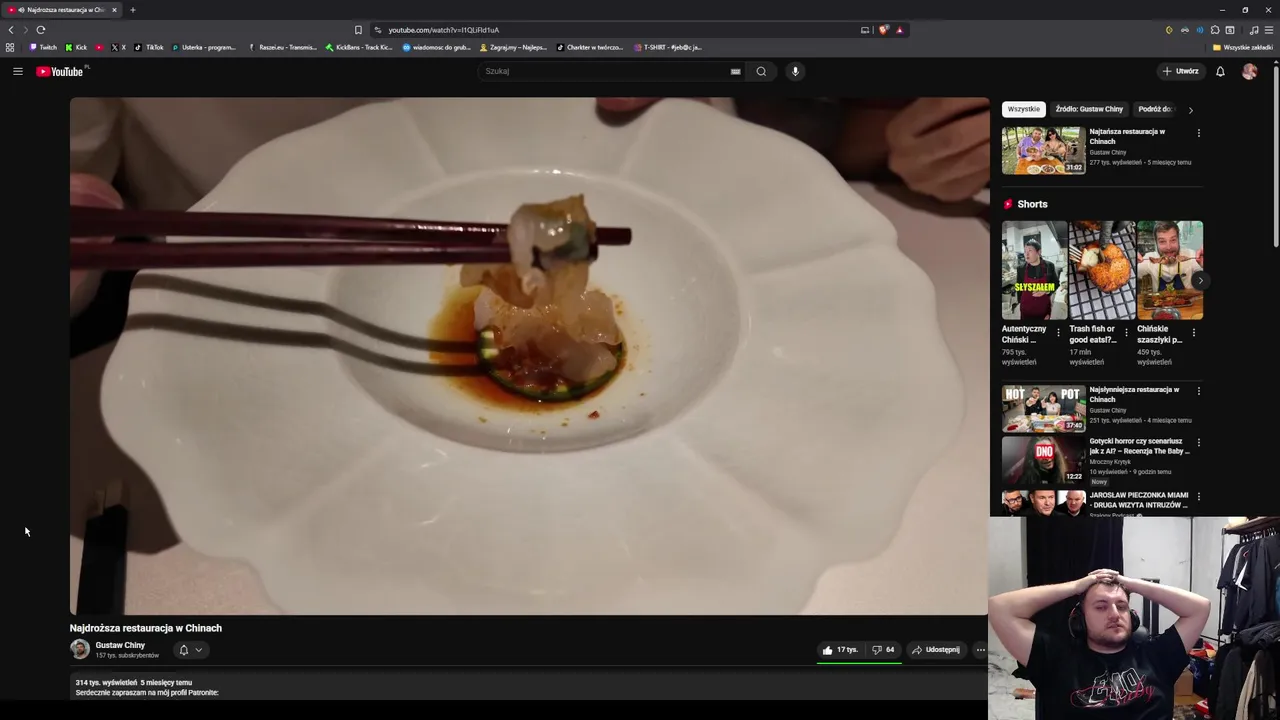1280x720 pixels.
Task: Click the browser address bar URL
Action: pos(443,30)
